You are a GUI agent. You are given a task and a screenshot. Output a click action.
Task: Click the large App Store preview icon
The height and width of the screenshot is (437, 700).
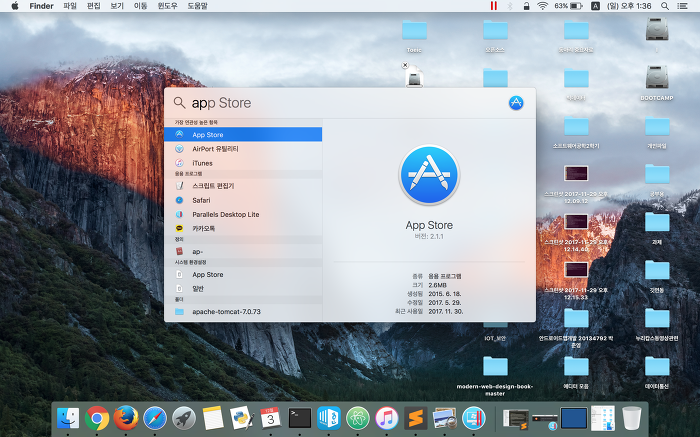click(x=429, y=175)
